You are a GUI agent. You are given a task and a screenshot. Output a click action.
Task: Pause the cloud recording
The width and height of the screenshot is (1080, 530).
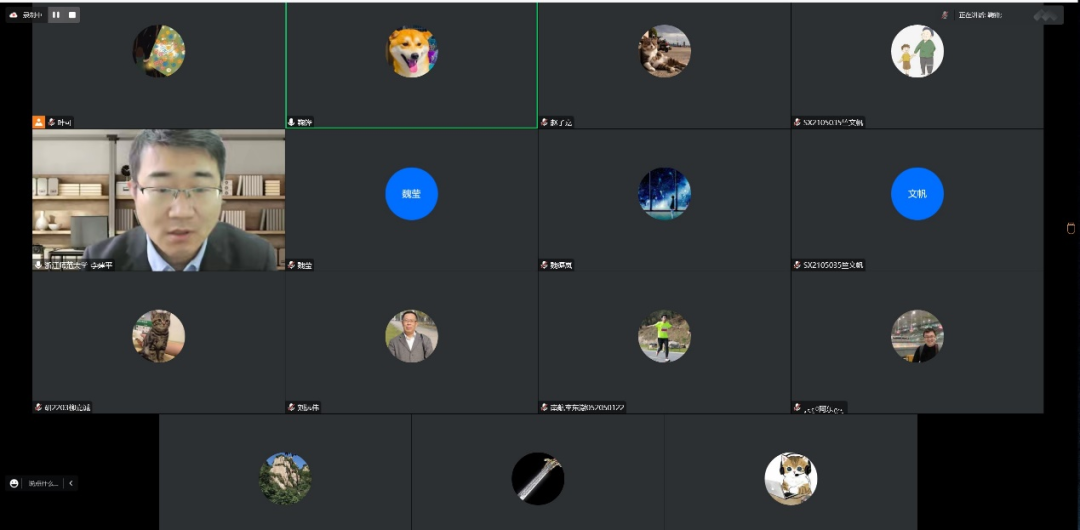[55, 15]
